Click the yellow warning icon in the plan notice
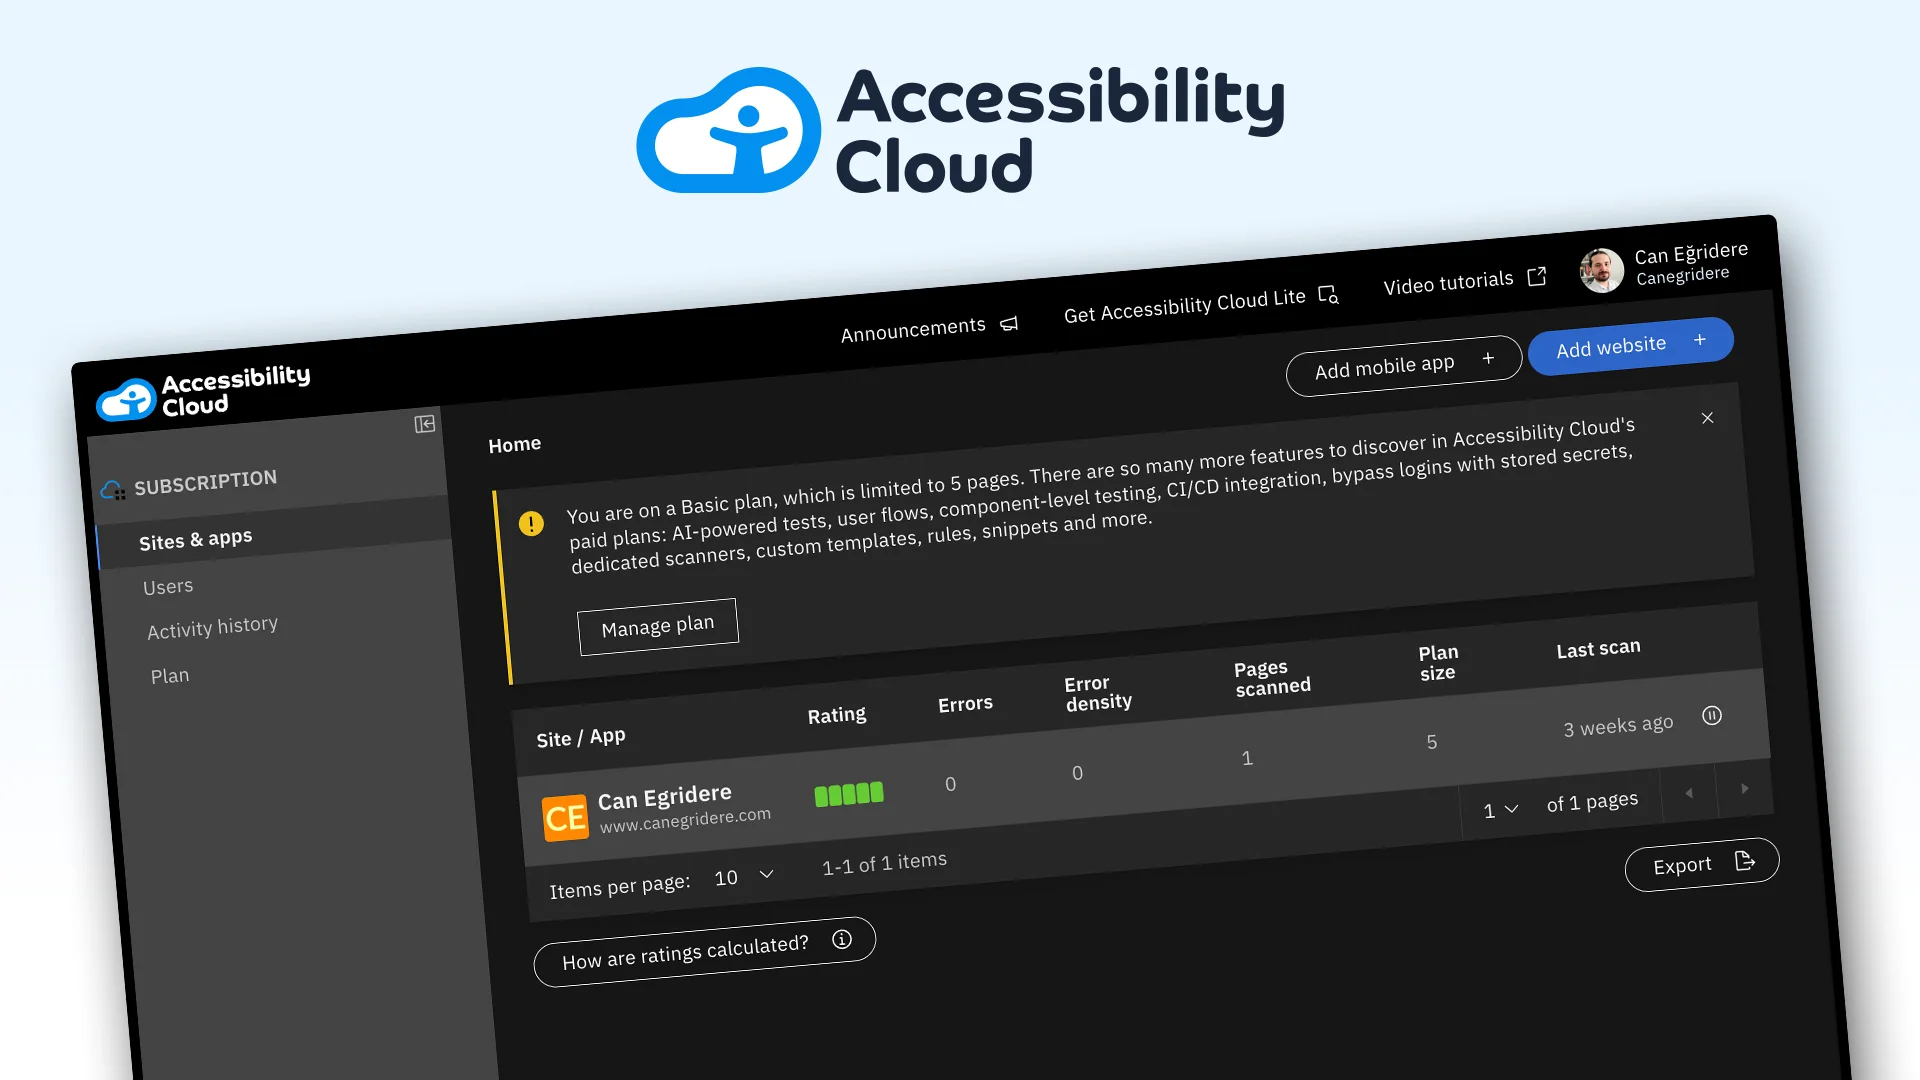This screenshot has height=1080, width=1920. [x=531, y=523]
